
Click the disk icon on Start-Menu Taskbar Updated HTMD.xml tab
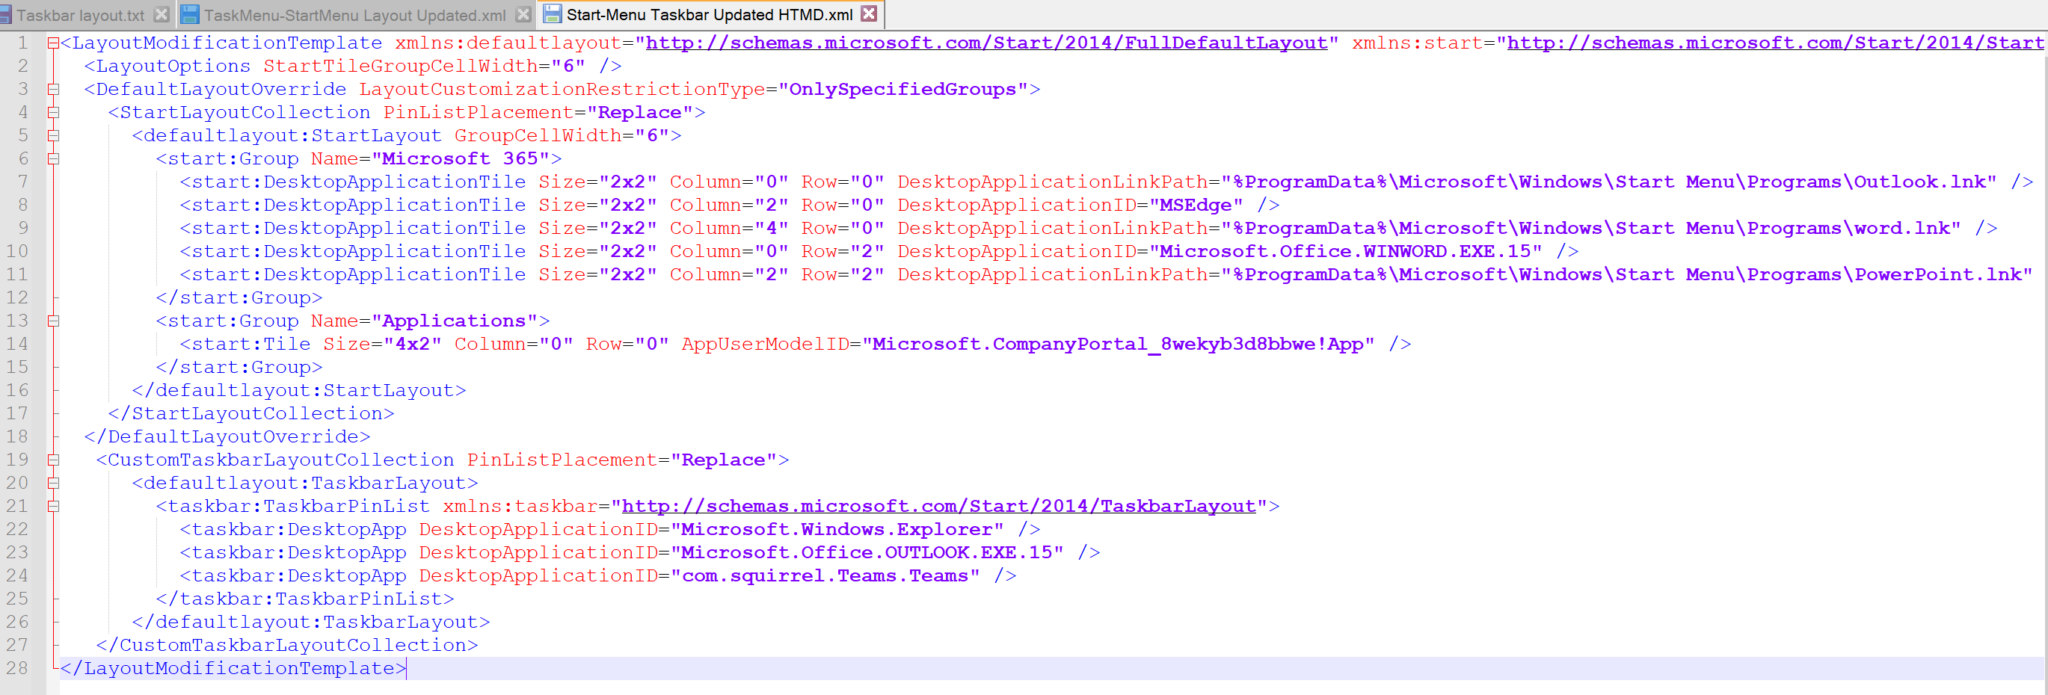tap(552, 14)
